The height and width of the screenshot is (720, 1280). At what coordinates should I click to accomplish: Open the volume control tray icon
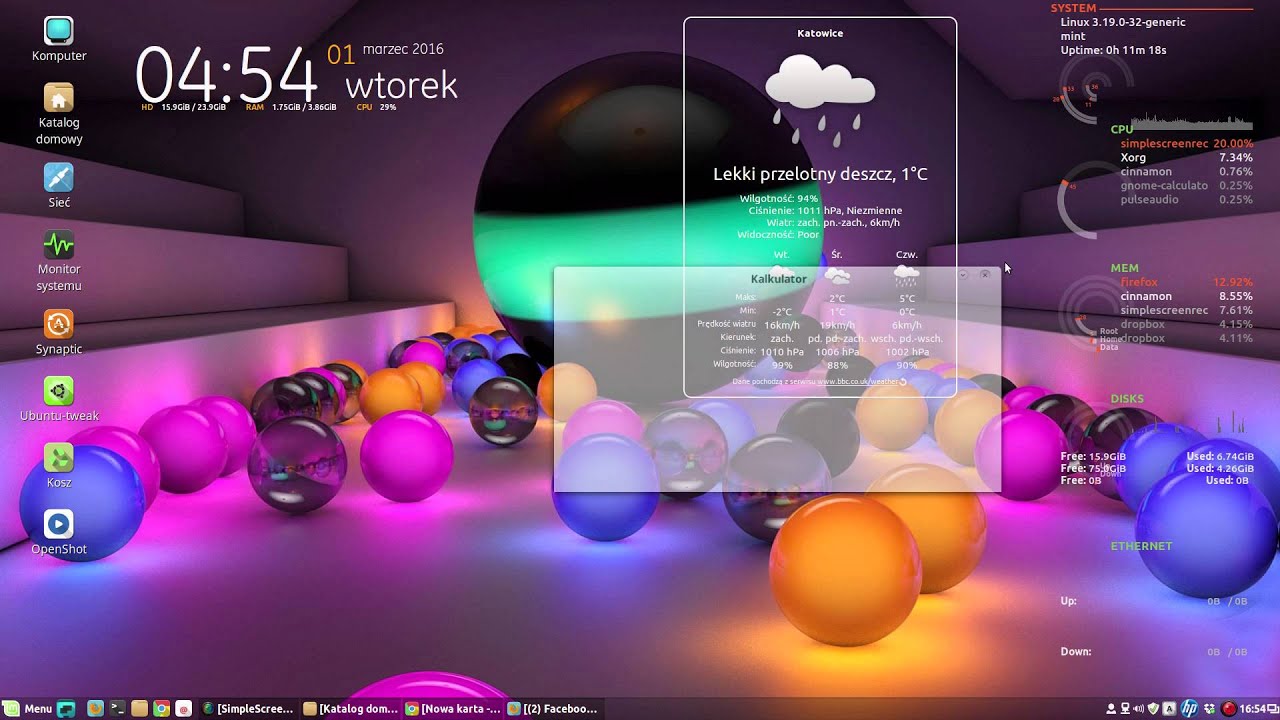coord(1138,709)
